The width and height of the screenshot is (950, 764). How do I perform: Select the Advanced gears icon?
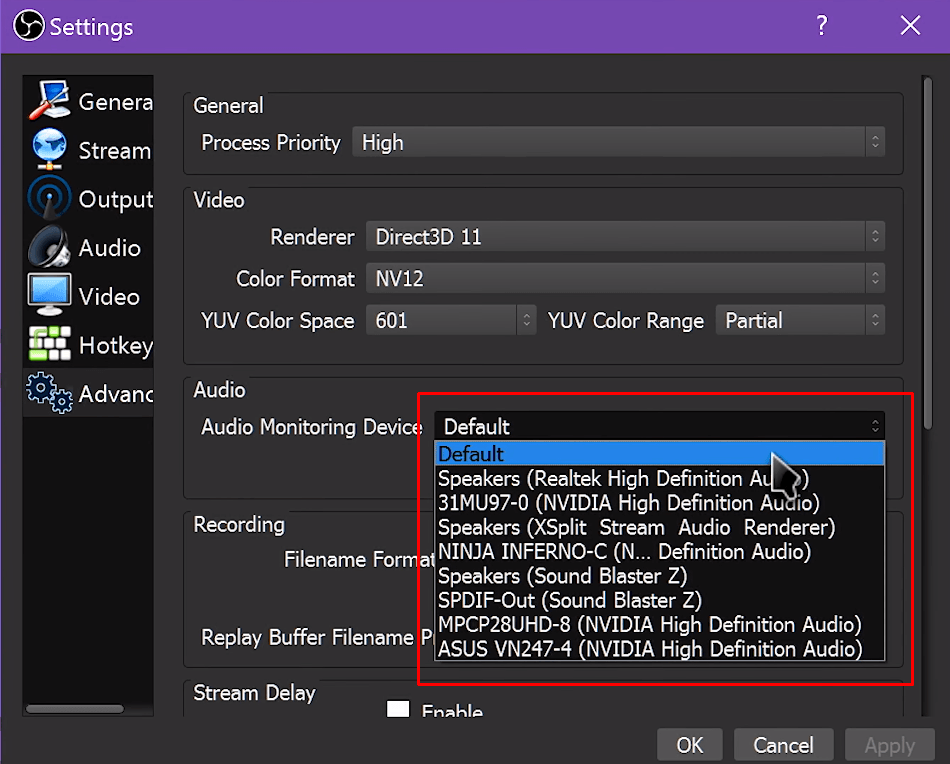click(48, 393)
